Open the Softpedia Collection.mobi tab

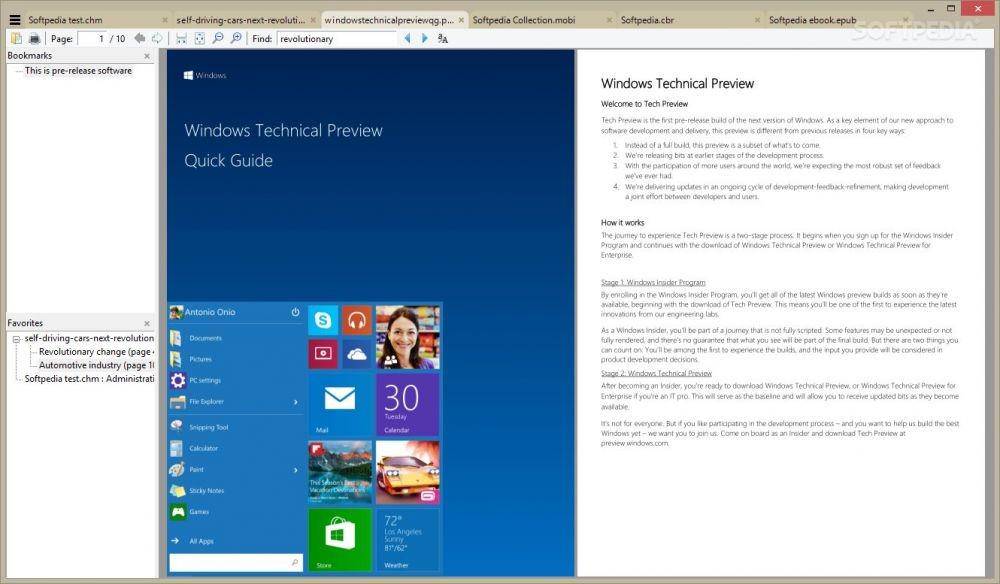524,20
